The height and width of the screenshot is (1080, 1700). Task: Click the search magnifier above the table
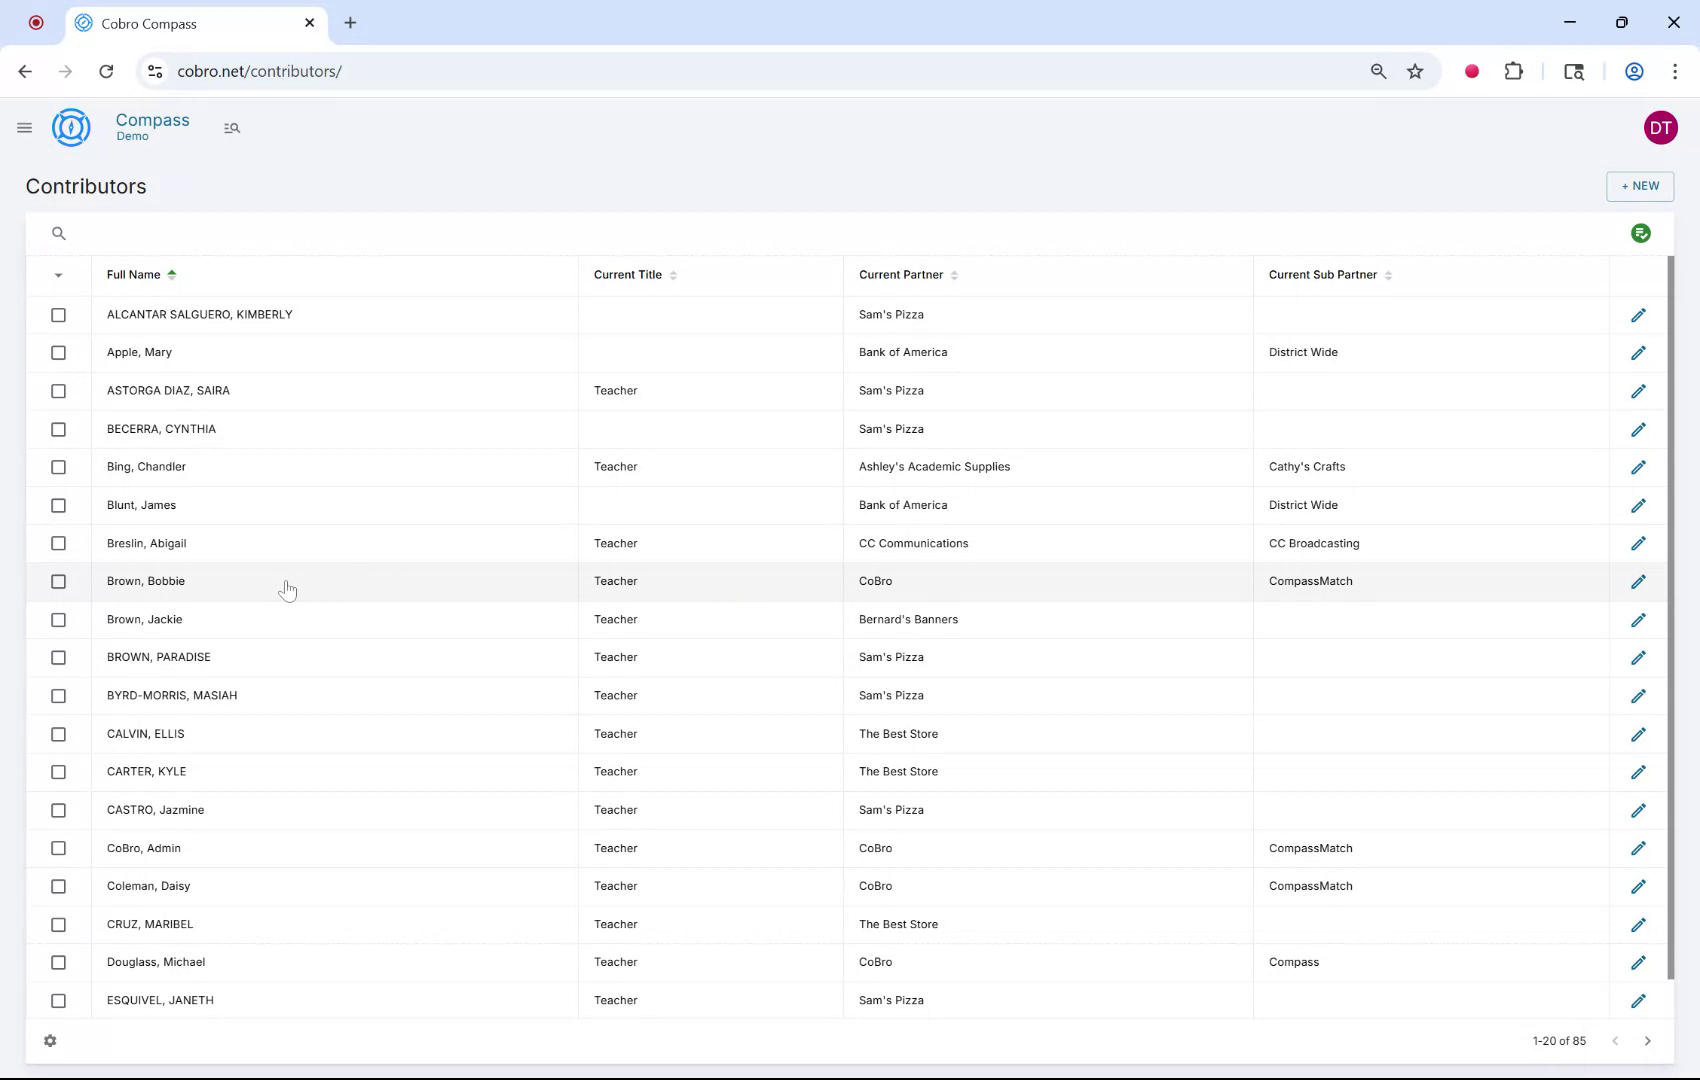click(58, 233)
